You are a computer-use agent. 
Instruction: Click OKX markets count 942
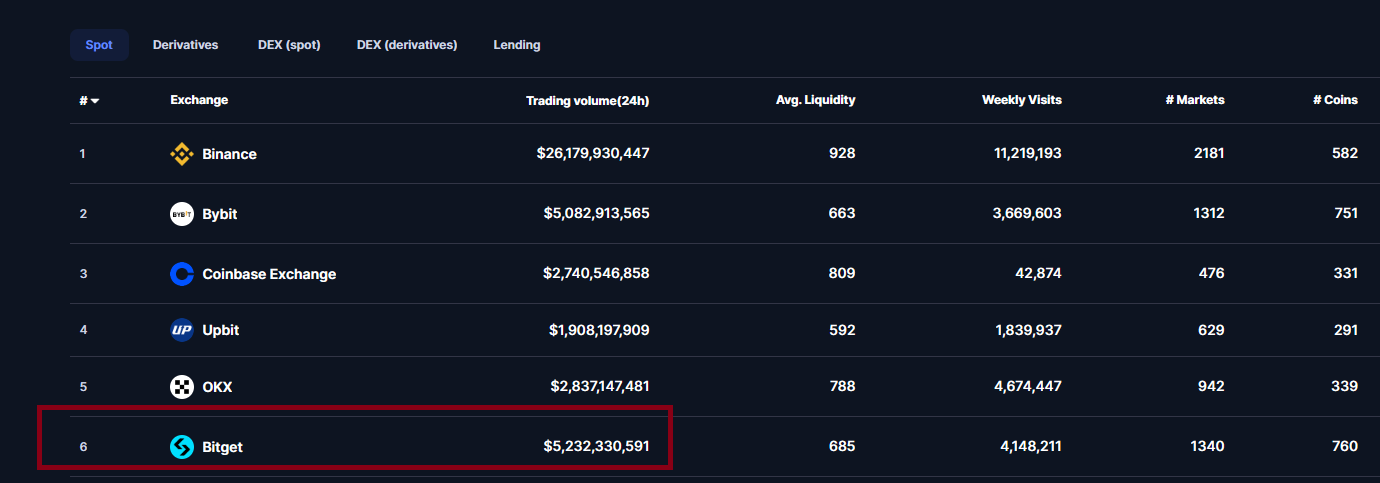[x=1211, y=387]
